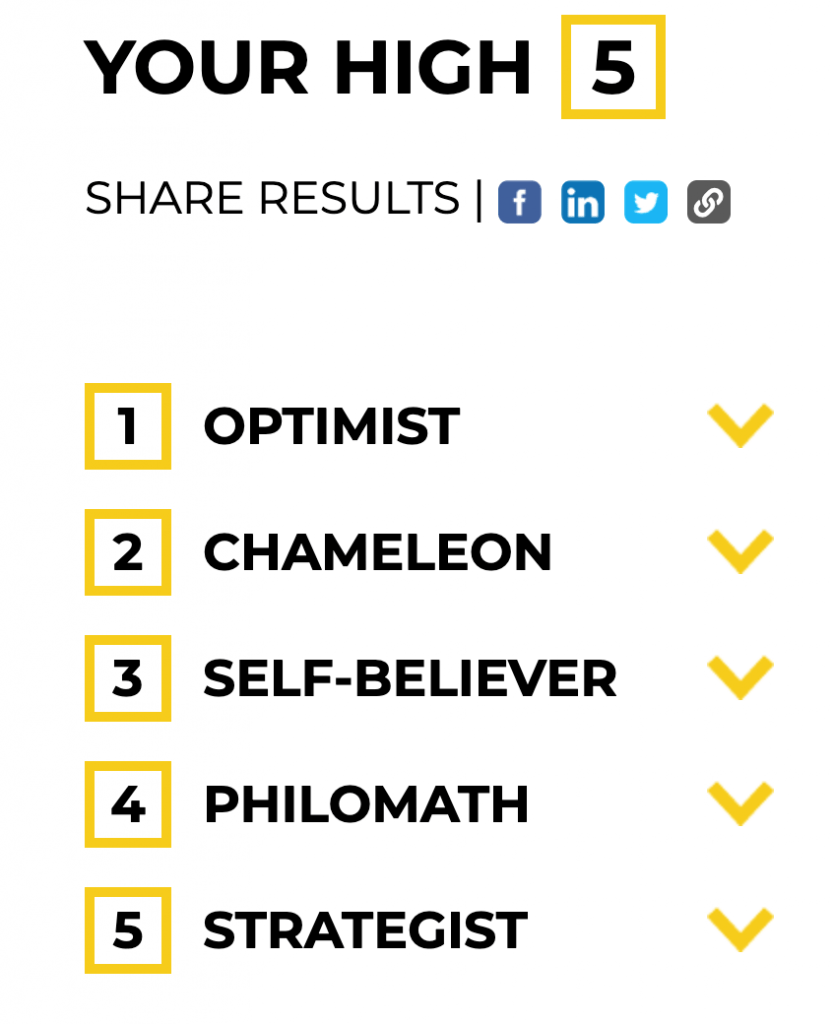The image size is (833, 1024).
Task: Expand the Optimist chevron
Action: [x=740, y=426]
